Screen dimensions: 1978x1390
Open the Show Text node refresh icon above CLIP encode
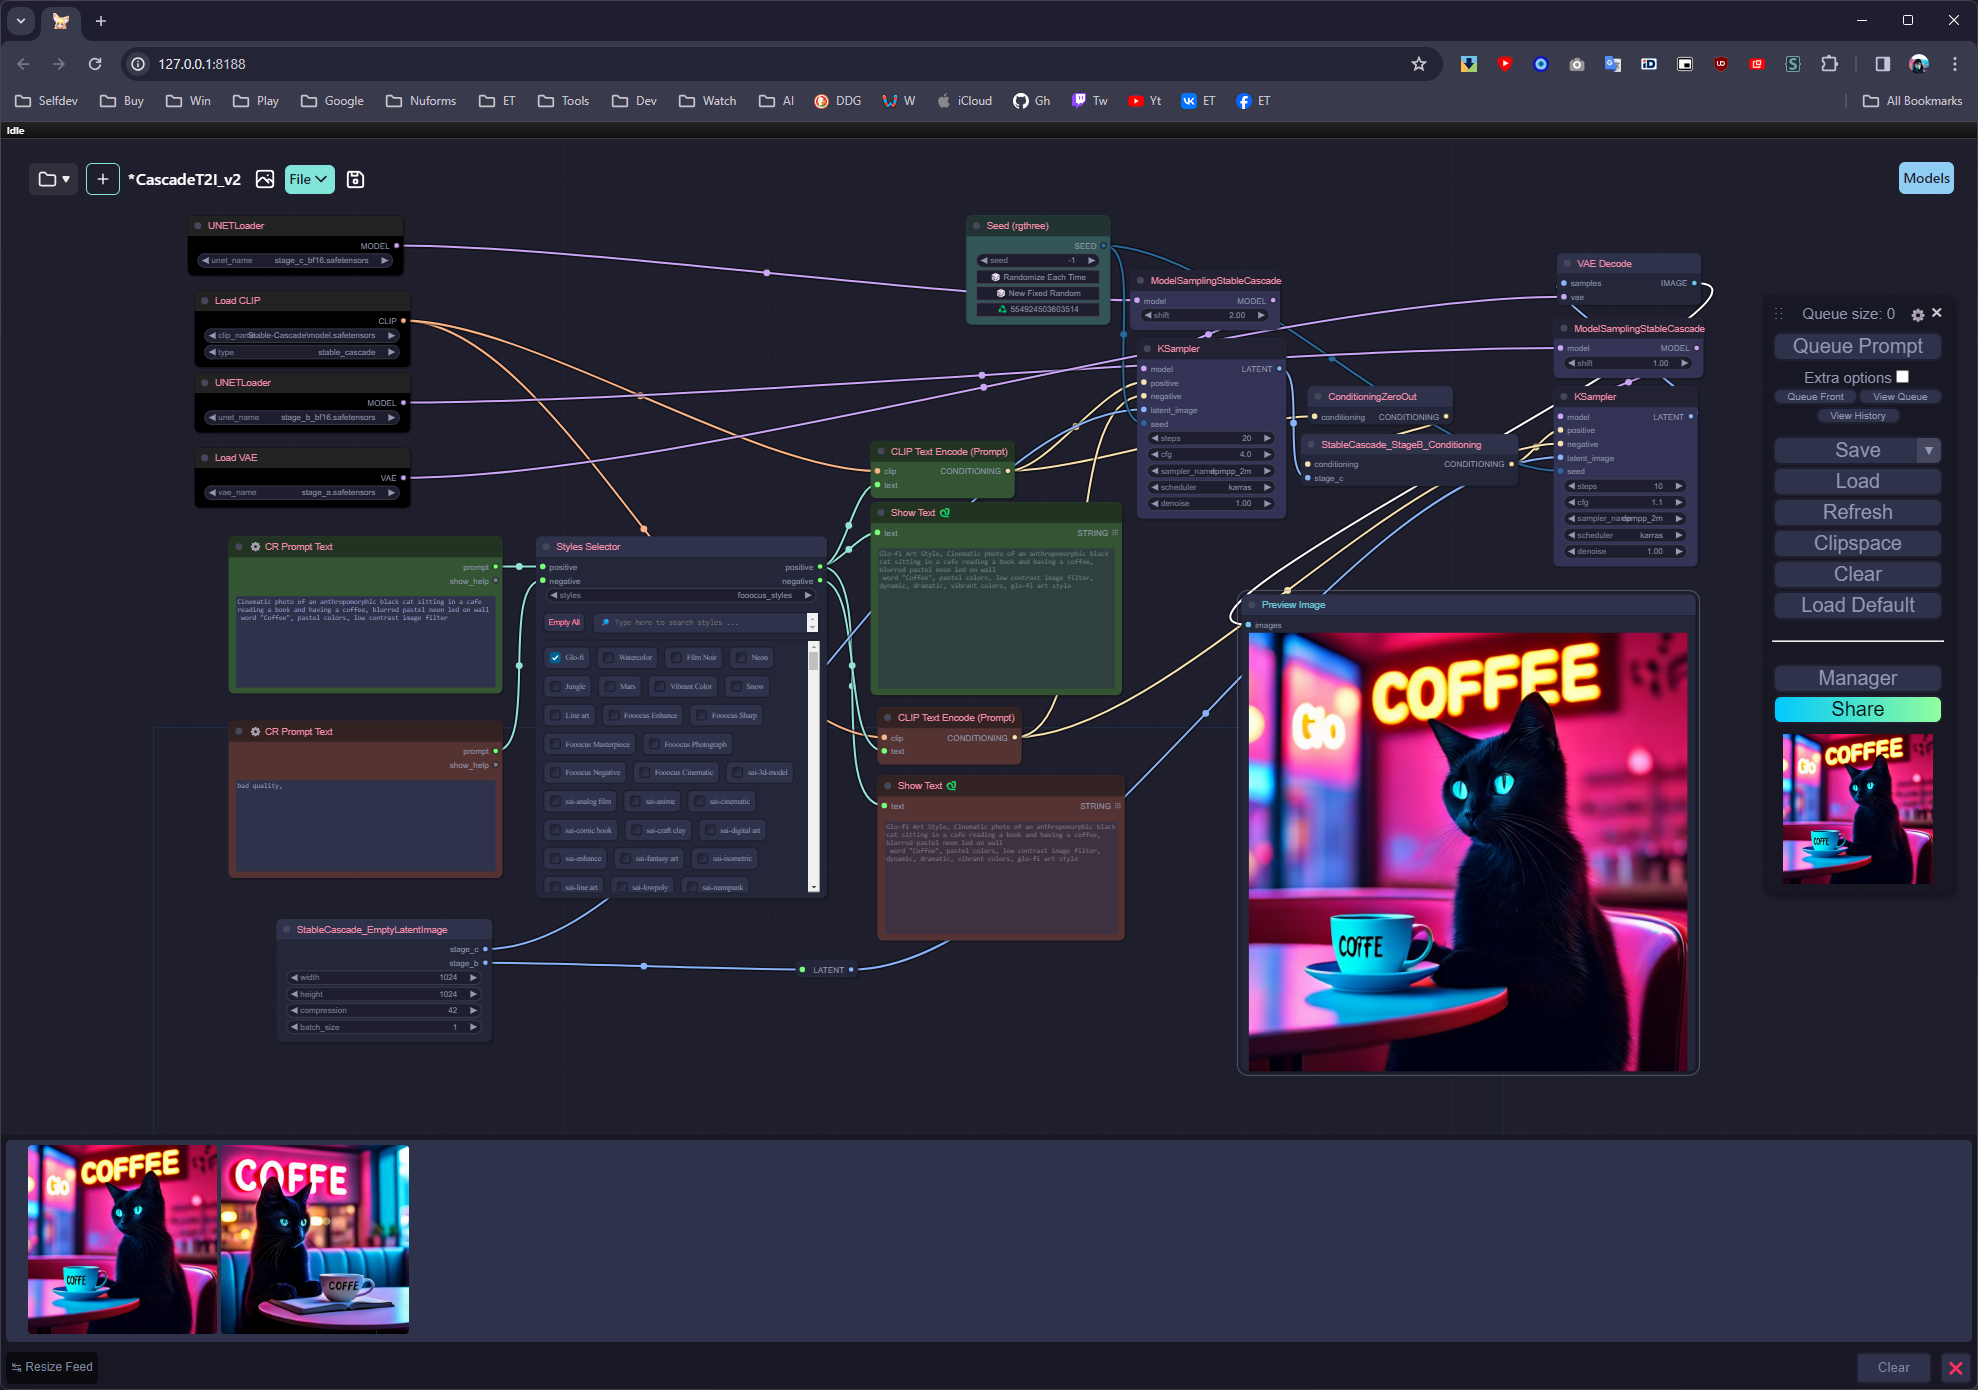(945, 513)
